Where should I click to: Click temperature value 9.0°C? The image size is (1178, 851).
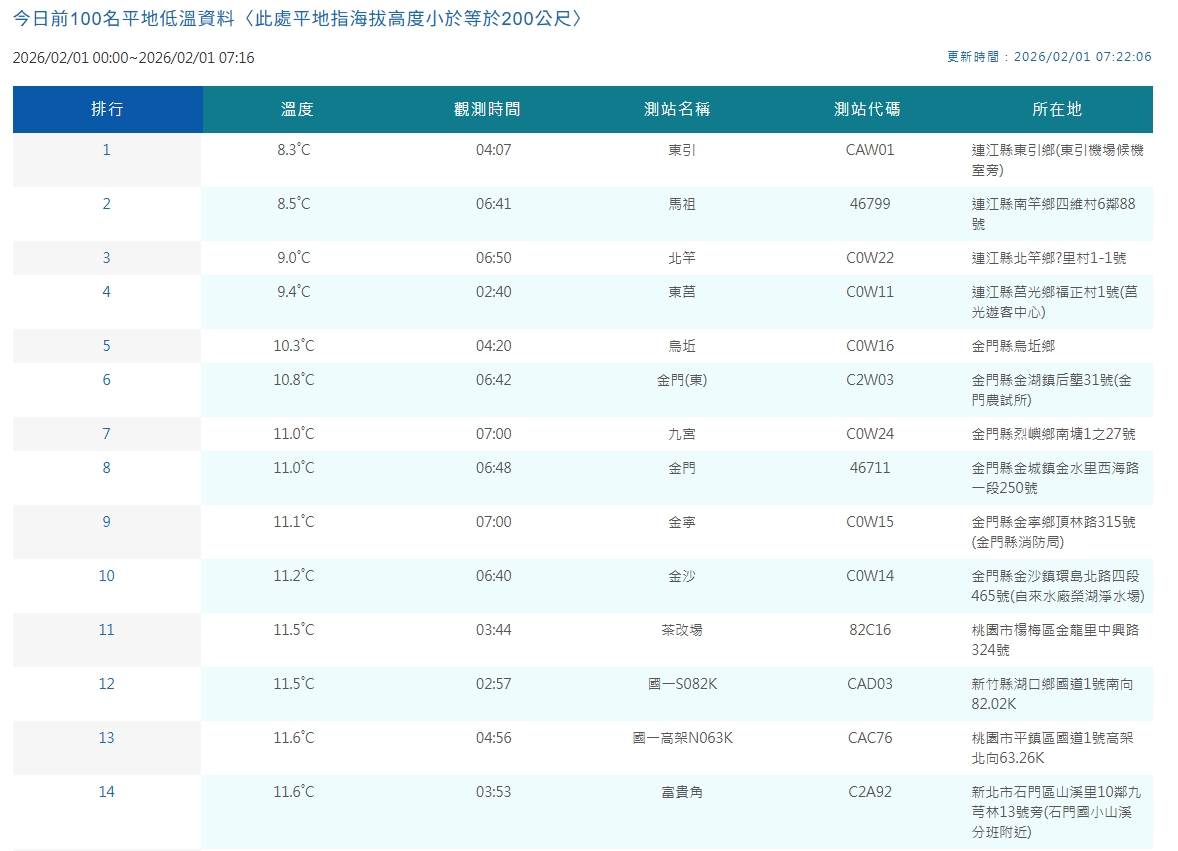point(294,258)
